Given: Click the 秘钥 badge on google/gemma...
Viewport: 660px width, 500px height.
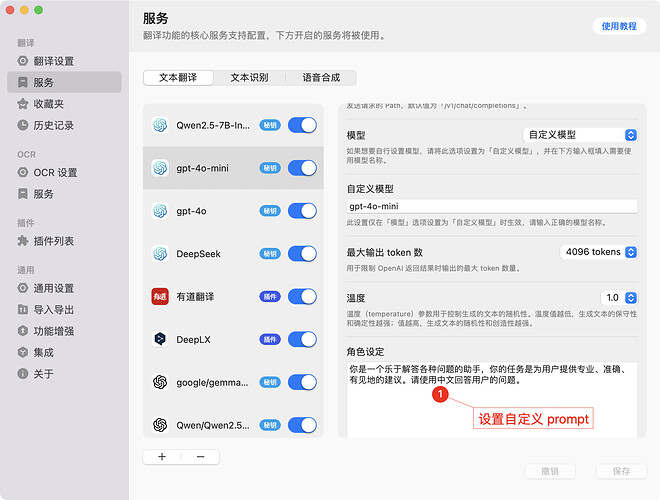Looking at the screenshot, I should 270,382.
